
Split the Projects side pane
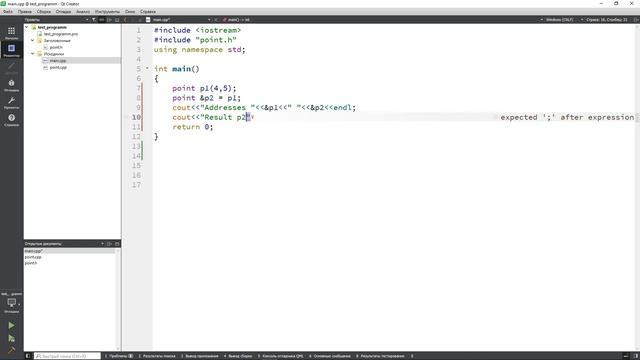[109, 20]
